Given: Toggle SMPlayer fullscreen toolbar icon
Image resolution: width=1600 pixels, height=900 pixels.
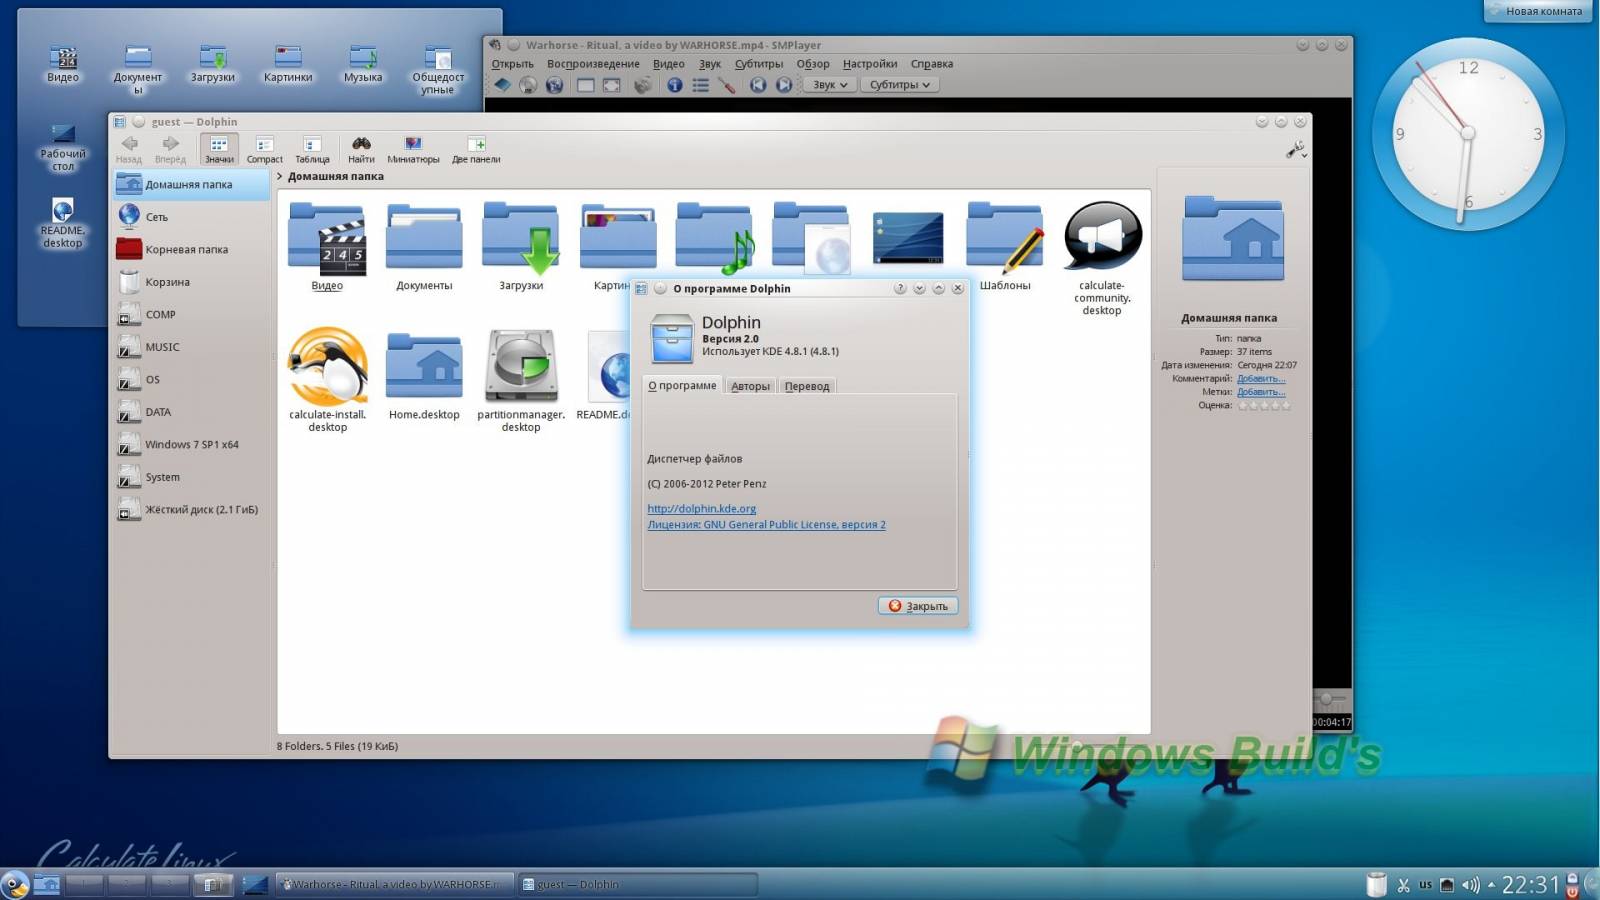Looking at the screenshot, I should coord(611,85).
